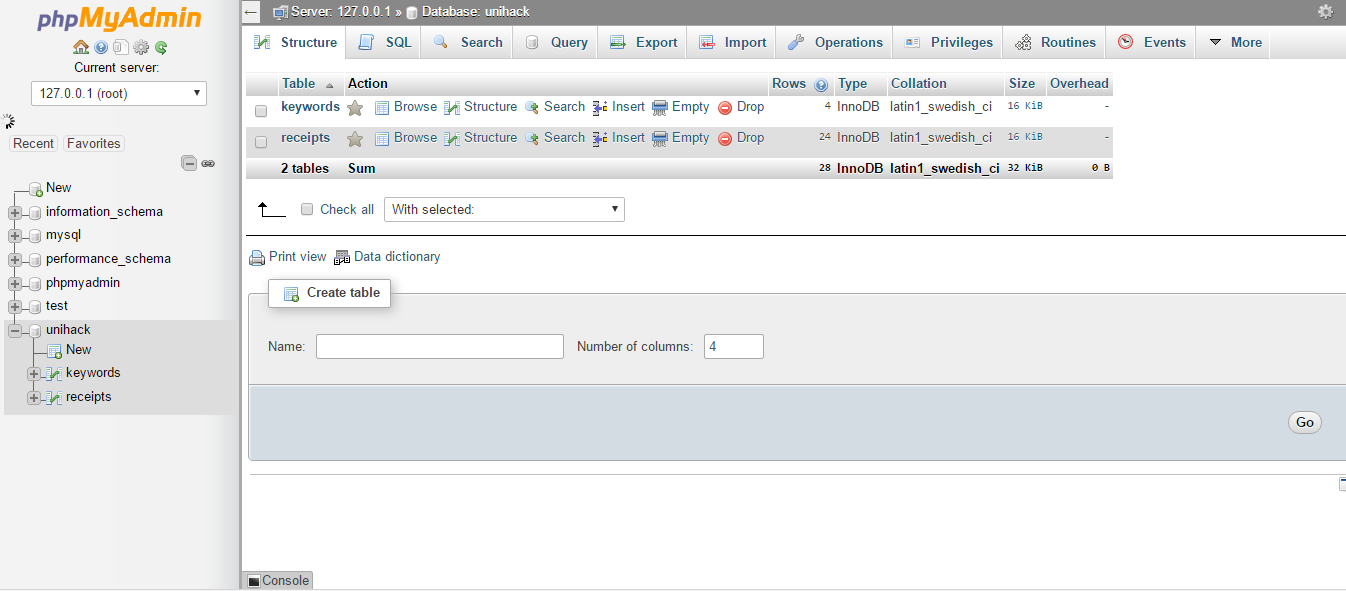Screen dimensions: 1346x591
Task: Tick the receipts table checkbox
Action: tap(261, 141)
